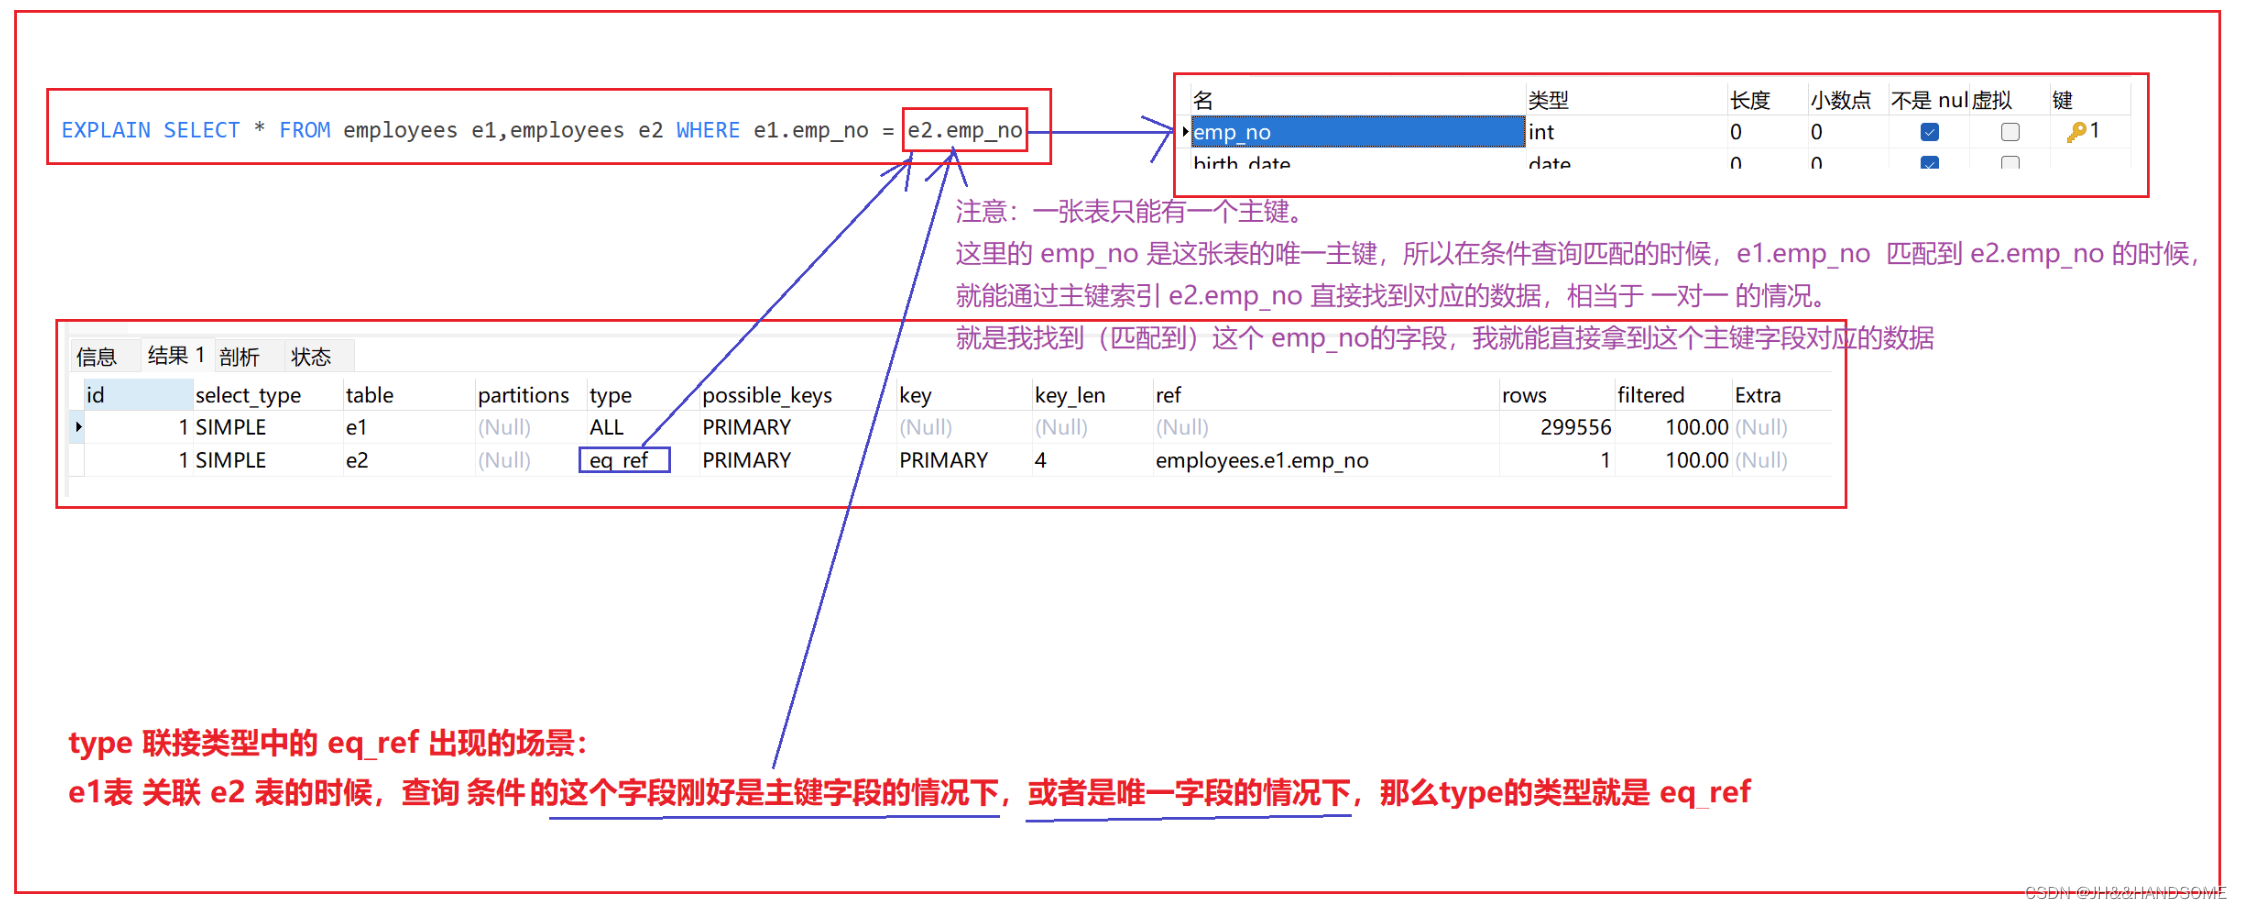This screenshot has height=909, width=2242.
Task: Click the 名 column header in the field grid
Action: pos(1203,100)
